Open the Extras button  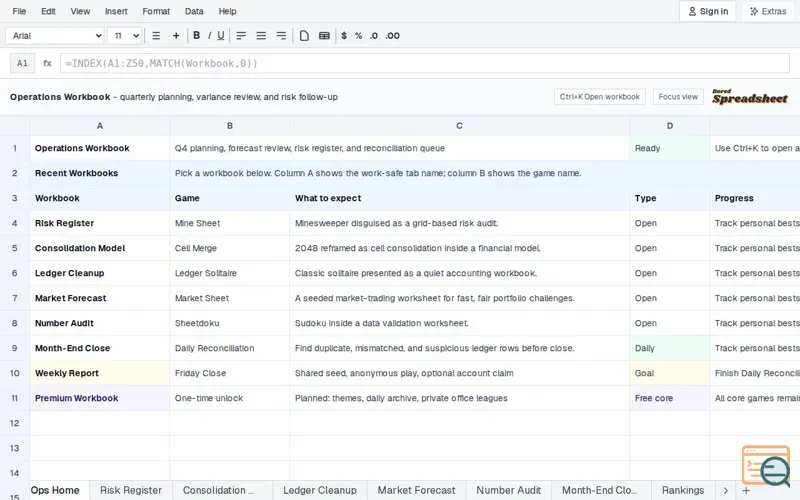[768, 11]
